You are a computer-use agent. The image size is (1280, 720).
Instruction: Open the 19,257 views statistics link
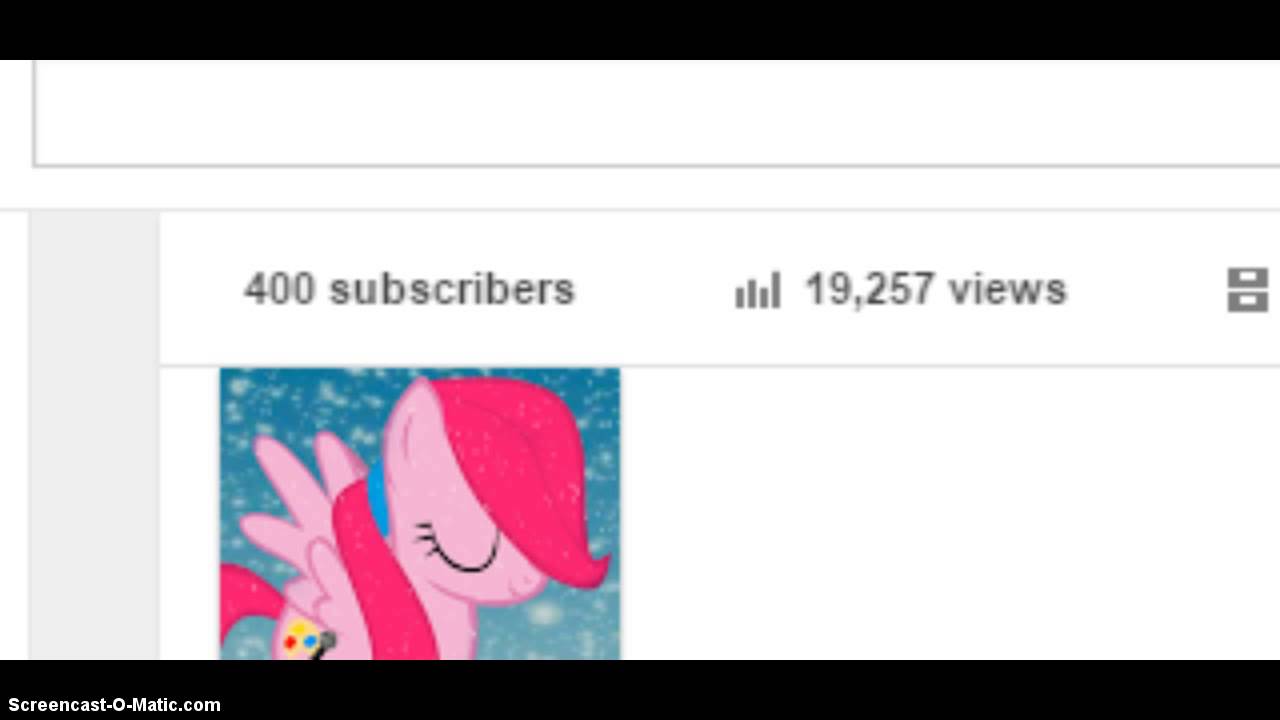click(901, 290)
